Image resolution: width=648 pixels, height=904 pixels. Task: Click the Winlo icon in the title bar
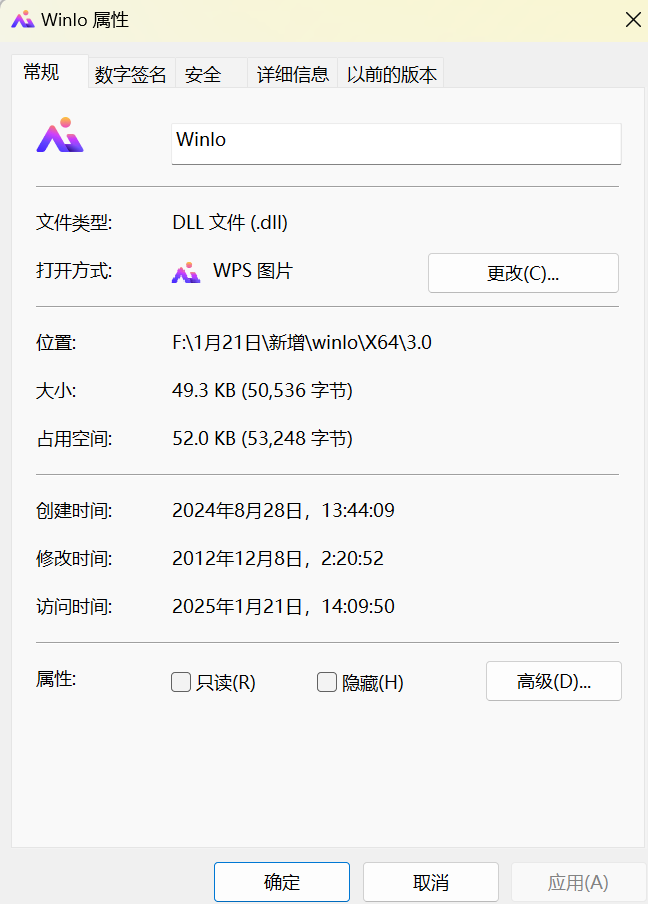[x=23, y=20]
